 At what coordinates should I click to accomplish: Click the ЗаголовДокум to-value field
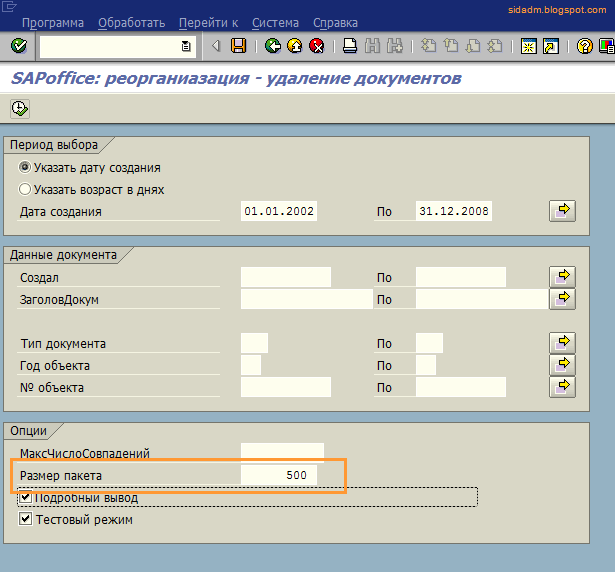pos(482,299)
